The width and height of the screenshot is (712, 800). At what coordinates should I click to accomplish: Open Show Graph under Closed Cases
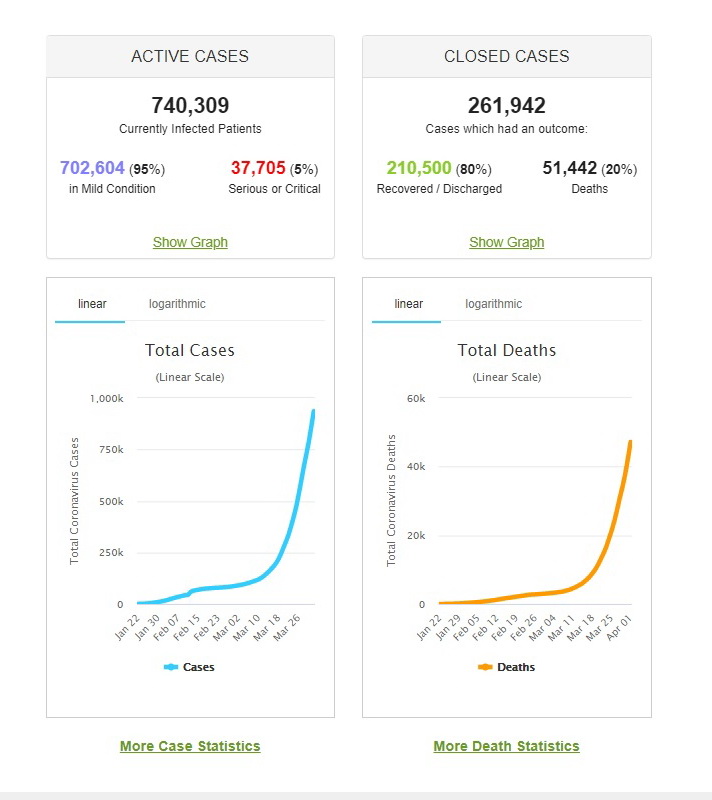[x=507, y=242]
